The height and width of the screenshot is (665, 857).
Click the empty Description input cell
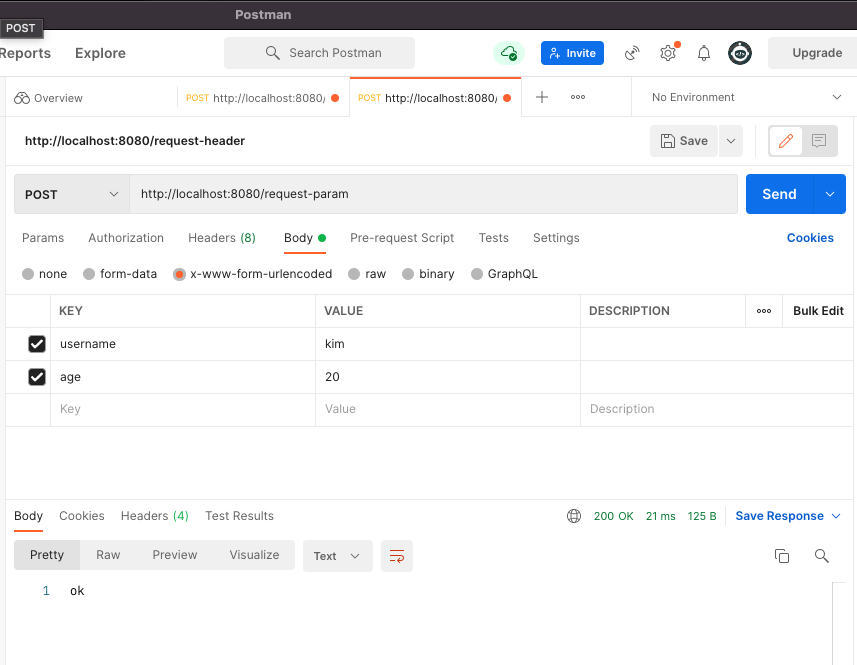(x=717, y=409)
